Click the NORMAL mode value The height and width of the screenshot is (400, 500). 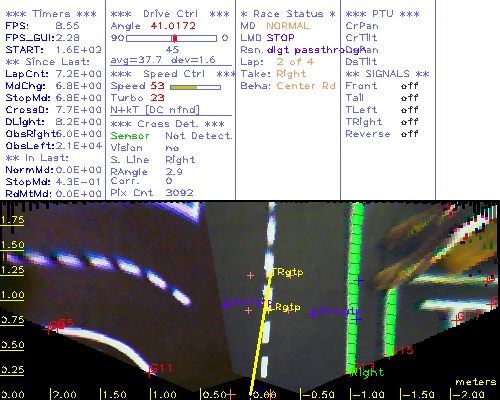pyautogui.click(x=288, y=26)
